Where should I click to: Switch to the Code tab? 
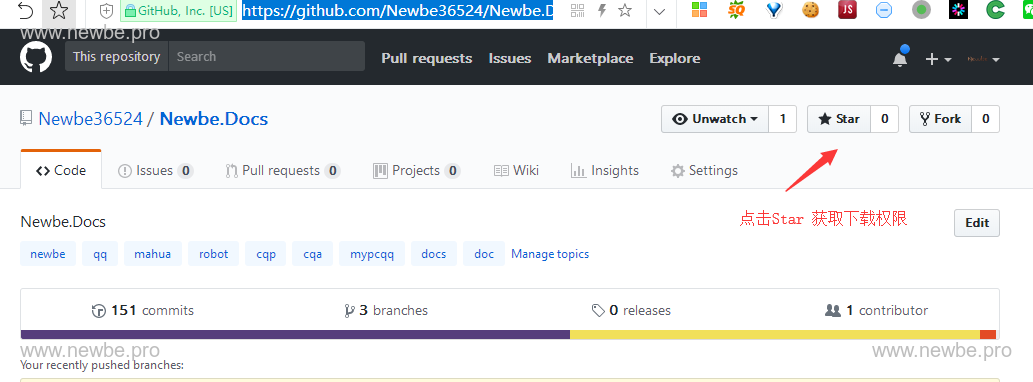coord(61,171)
